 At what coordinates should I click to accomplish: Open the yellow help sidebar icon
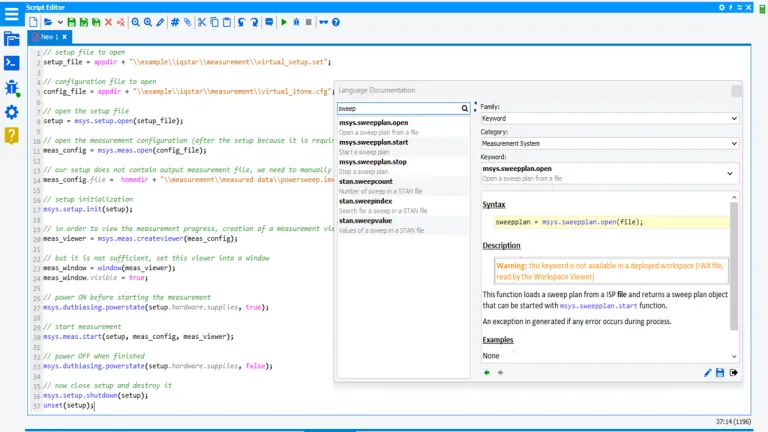11,136
